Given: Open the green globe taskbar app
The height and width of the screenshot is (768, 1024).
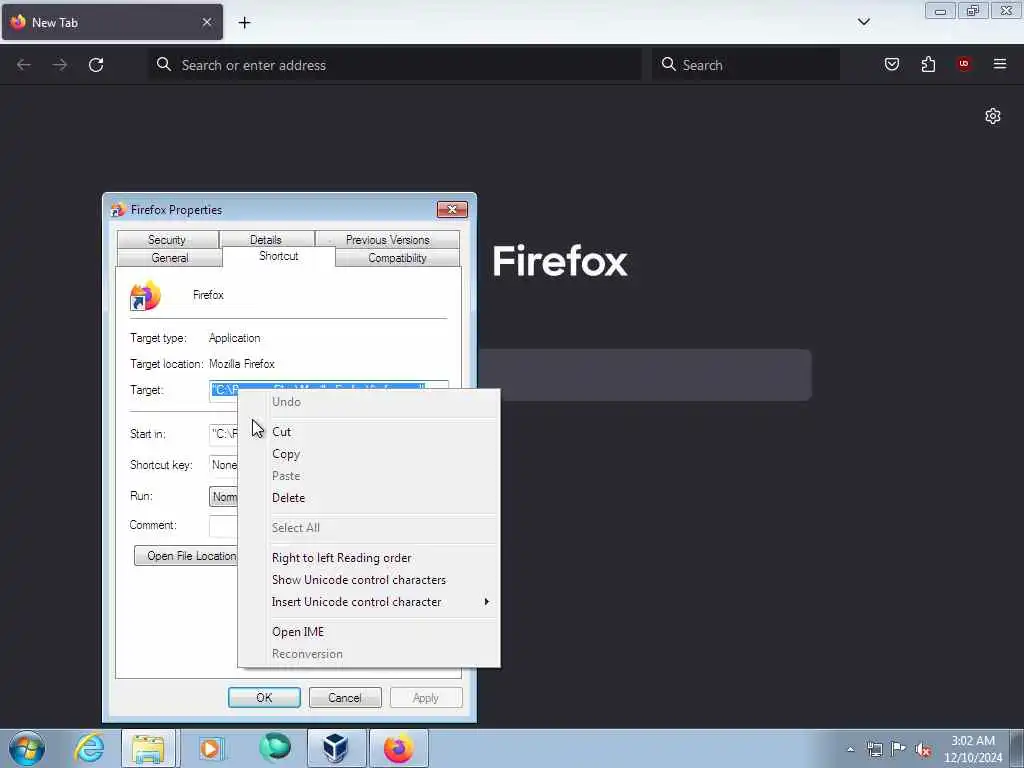Looking at the screenshot, I should coord(274,748).
